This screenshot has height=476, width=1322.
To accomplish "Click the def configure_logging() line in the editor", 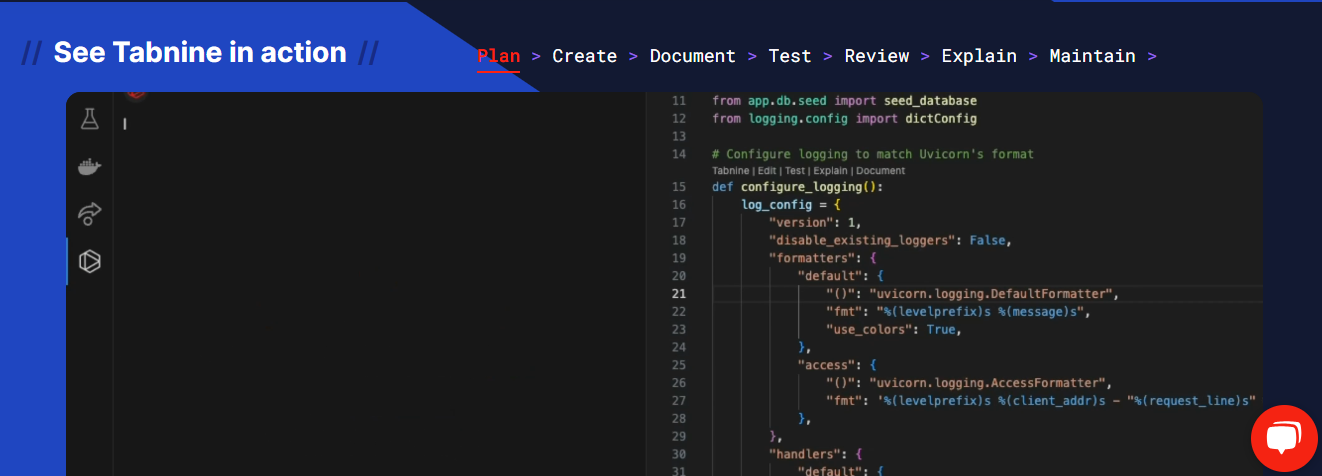I will pos(797,187).
